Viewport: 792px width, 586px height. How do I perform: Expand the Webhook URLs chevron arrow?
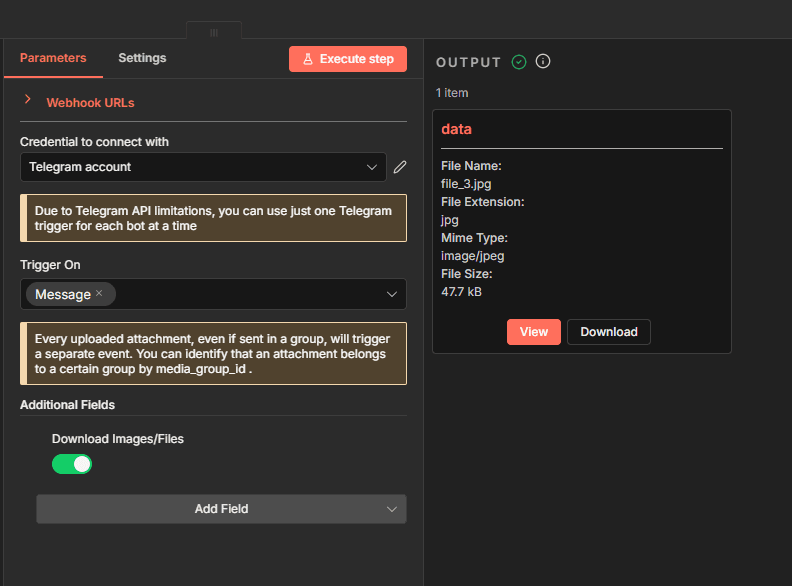28,101
